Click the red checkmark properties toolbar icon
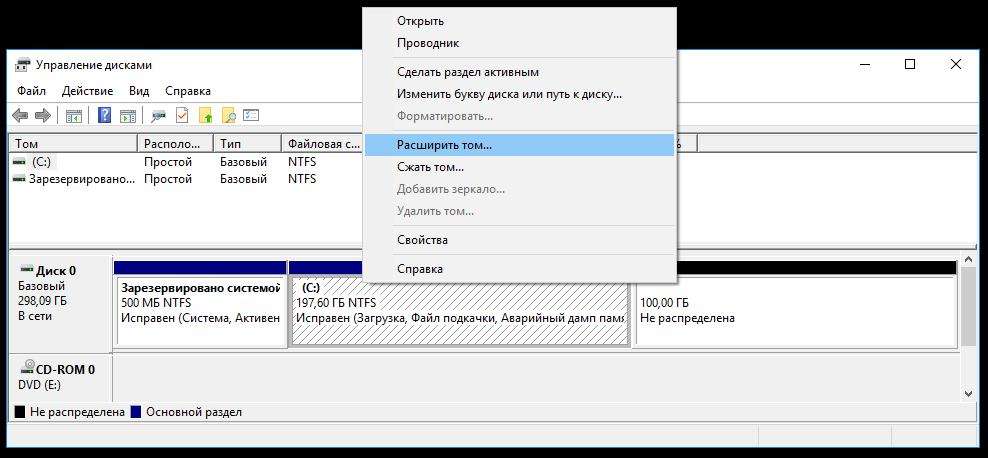This screenshot has height=458, width=988. click(x=182, y=115)
